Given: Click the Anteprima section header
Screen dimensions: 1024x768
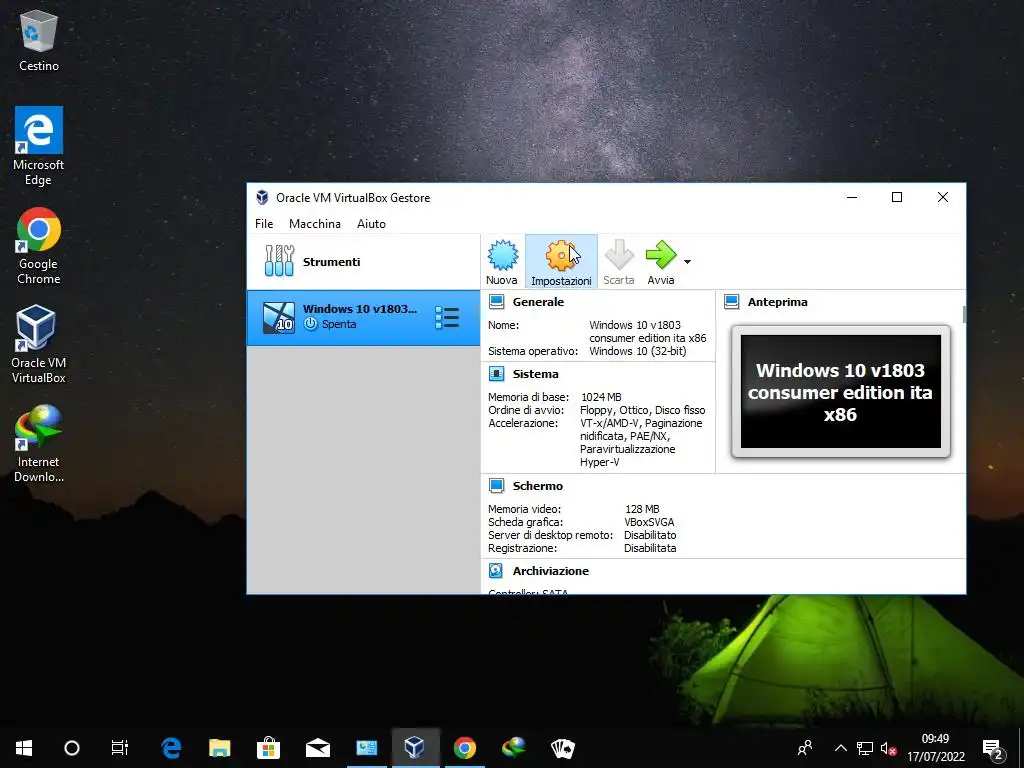Looking at the screenshot, I should [x=777, y=302].
